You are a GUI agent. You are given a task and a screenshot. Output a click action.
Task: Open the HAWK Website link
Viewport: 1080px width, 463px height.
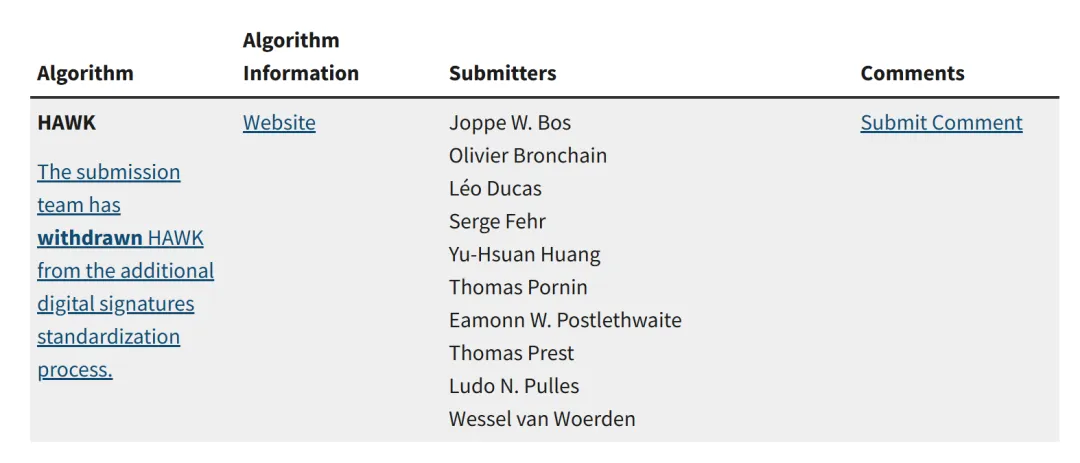coord(279,123)
